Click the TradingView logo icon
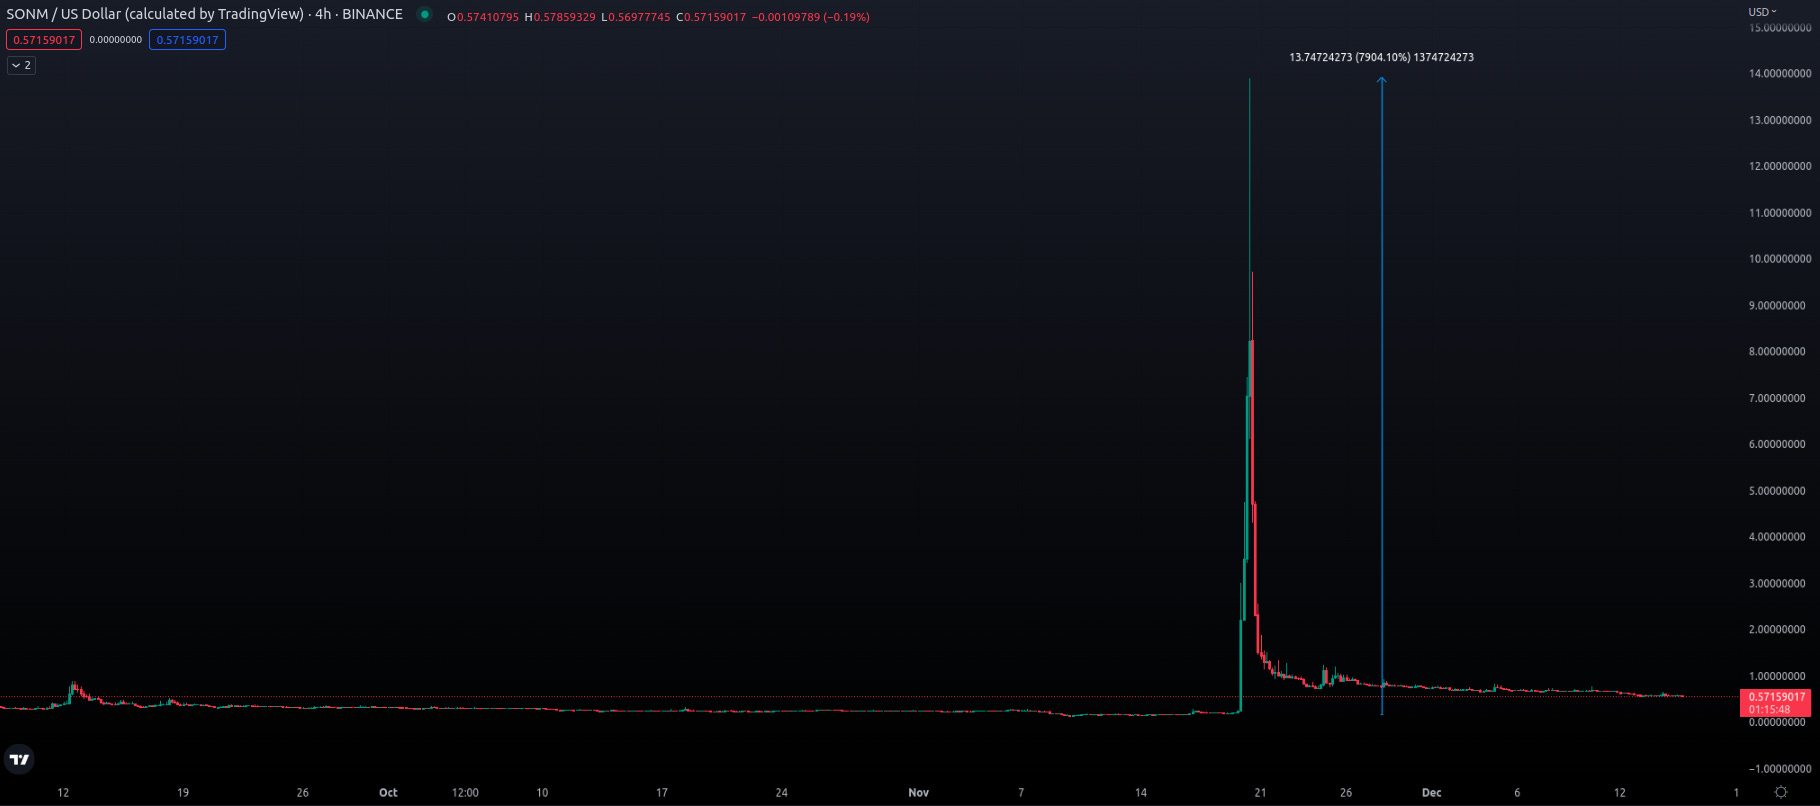The width and height of the screenshot is (1820, 806). 19,760
